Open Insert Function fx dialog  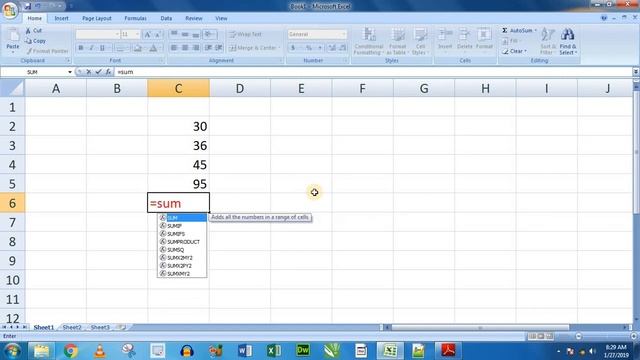click(108, 72)
